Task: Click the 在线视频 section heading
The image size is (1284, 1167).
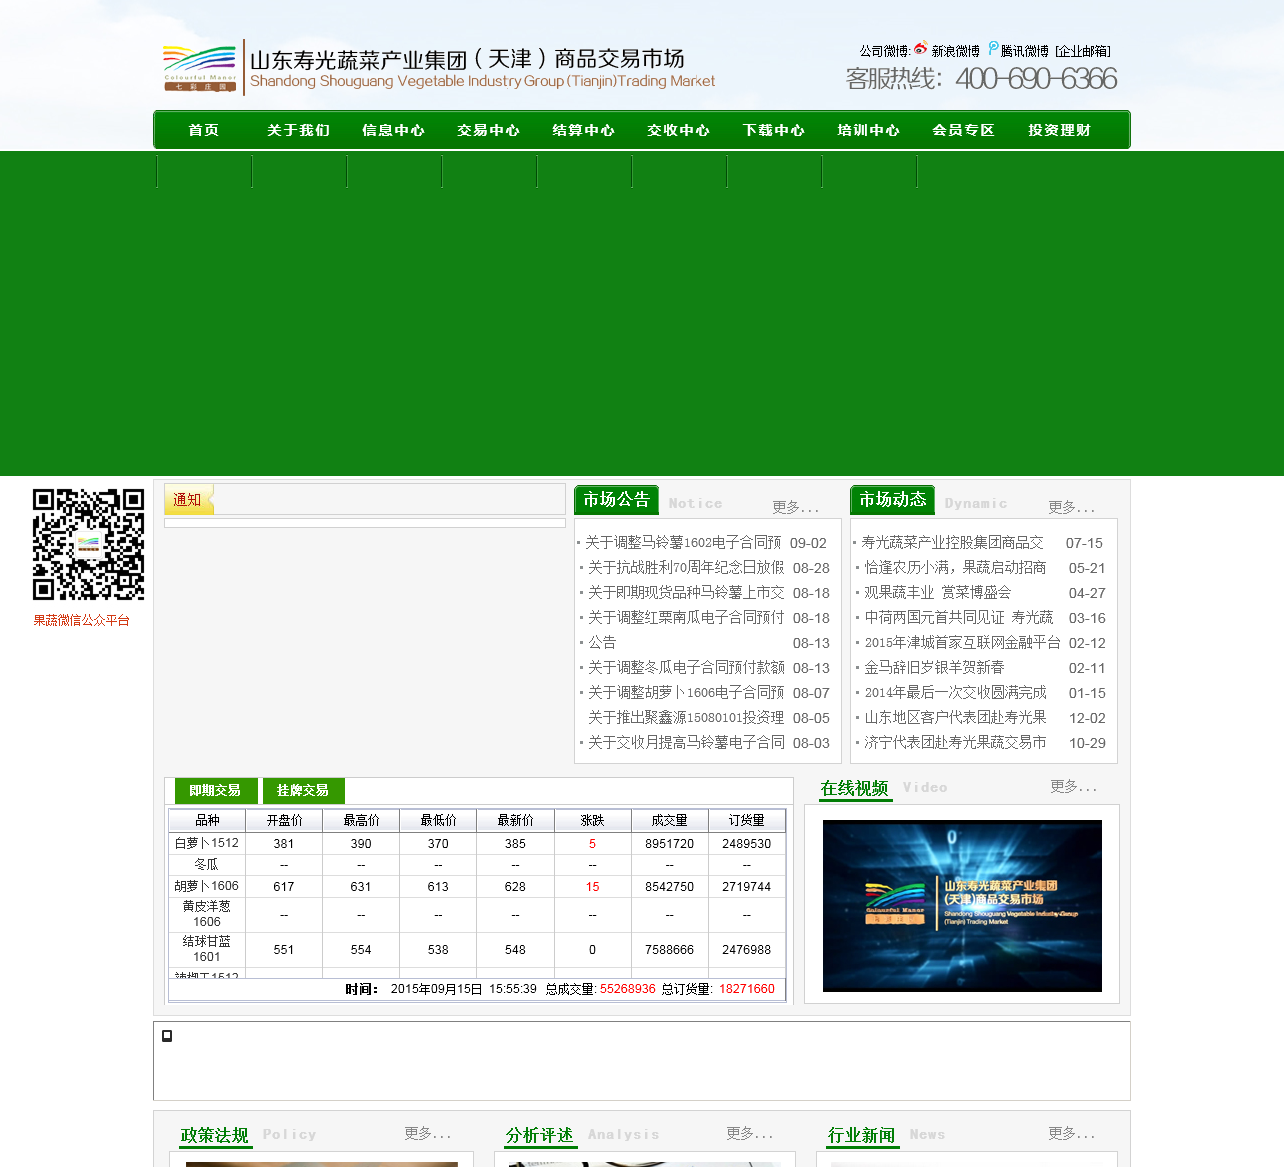Action: point(855,789)
